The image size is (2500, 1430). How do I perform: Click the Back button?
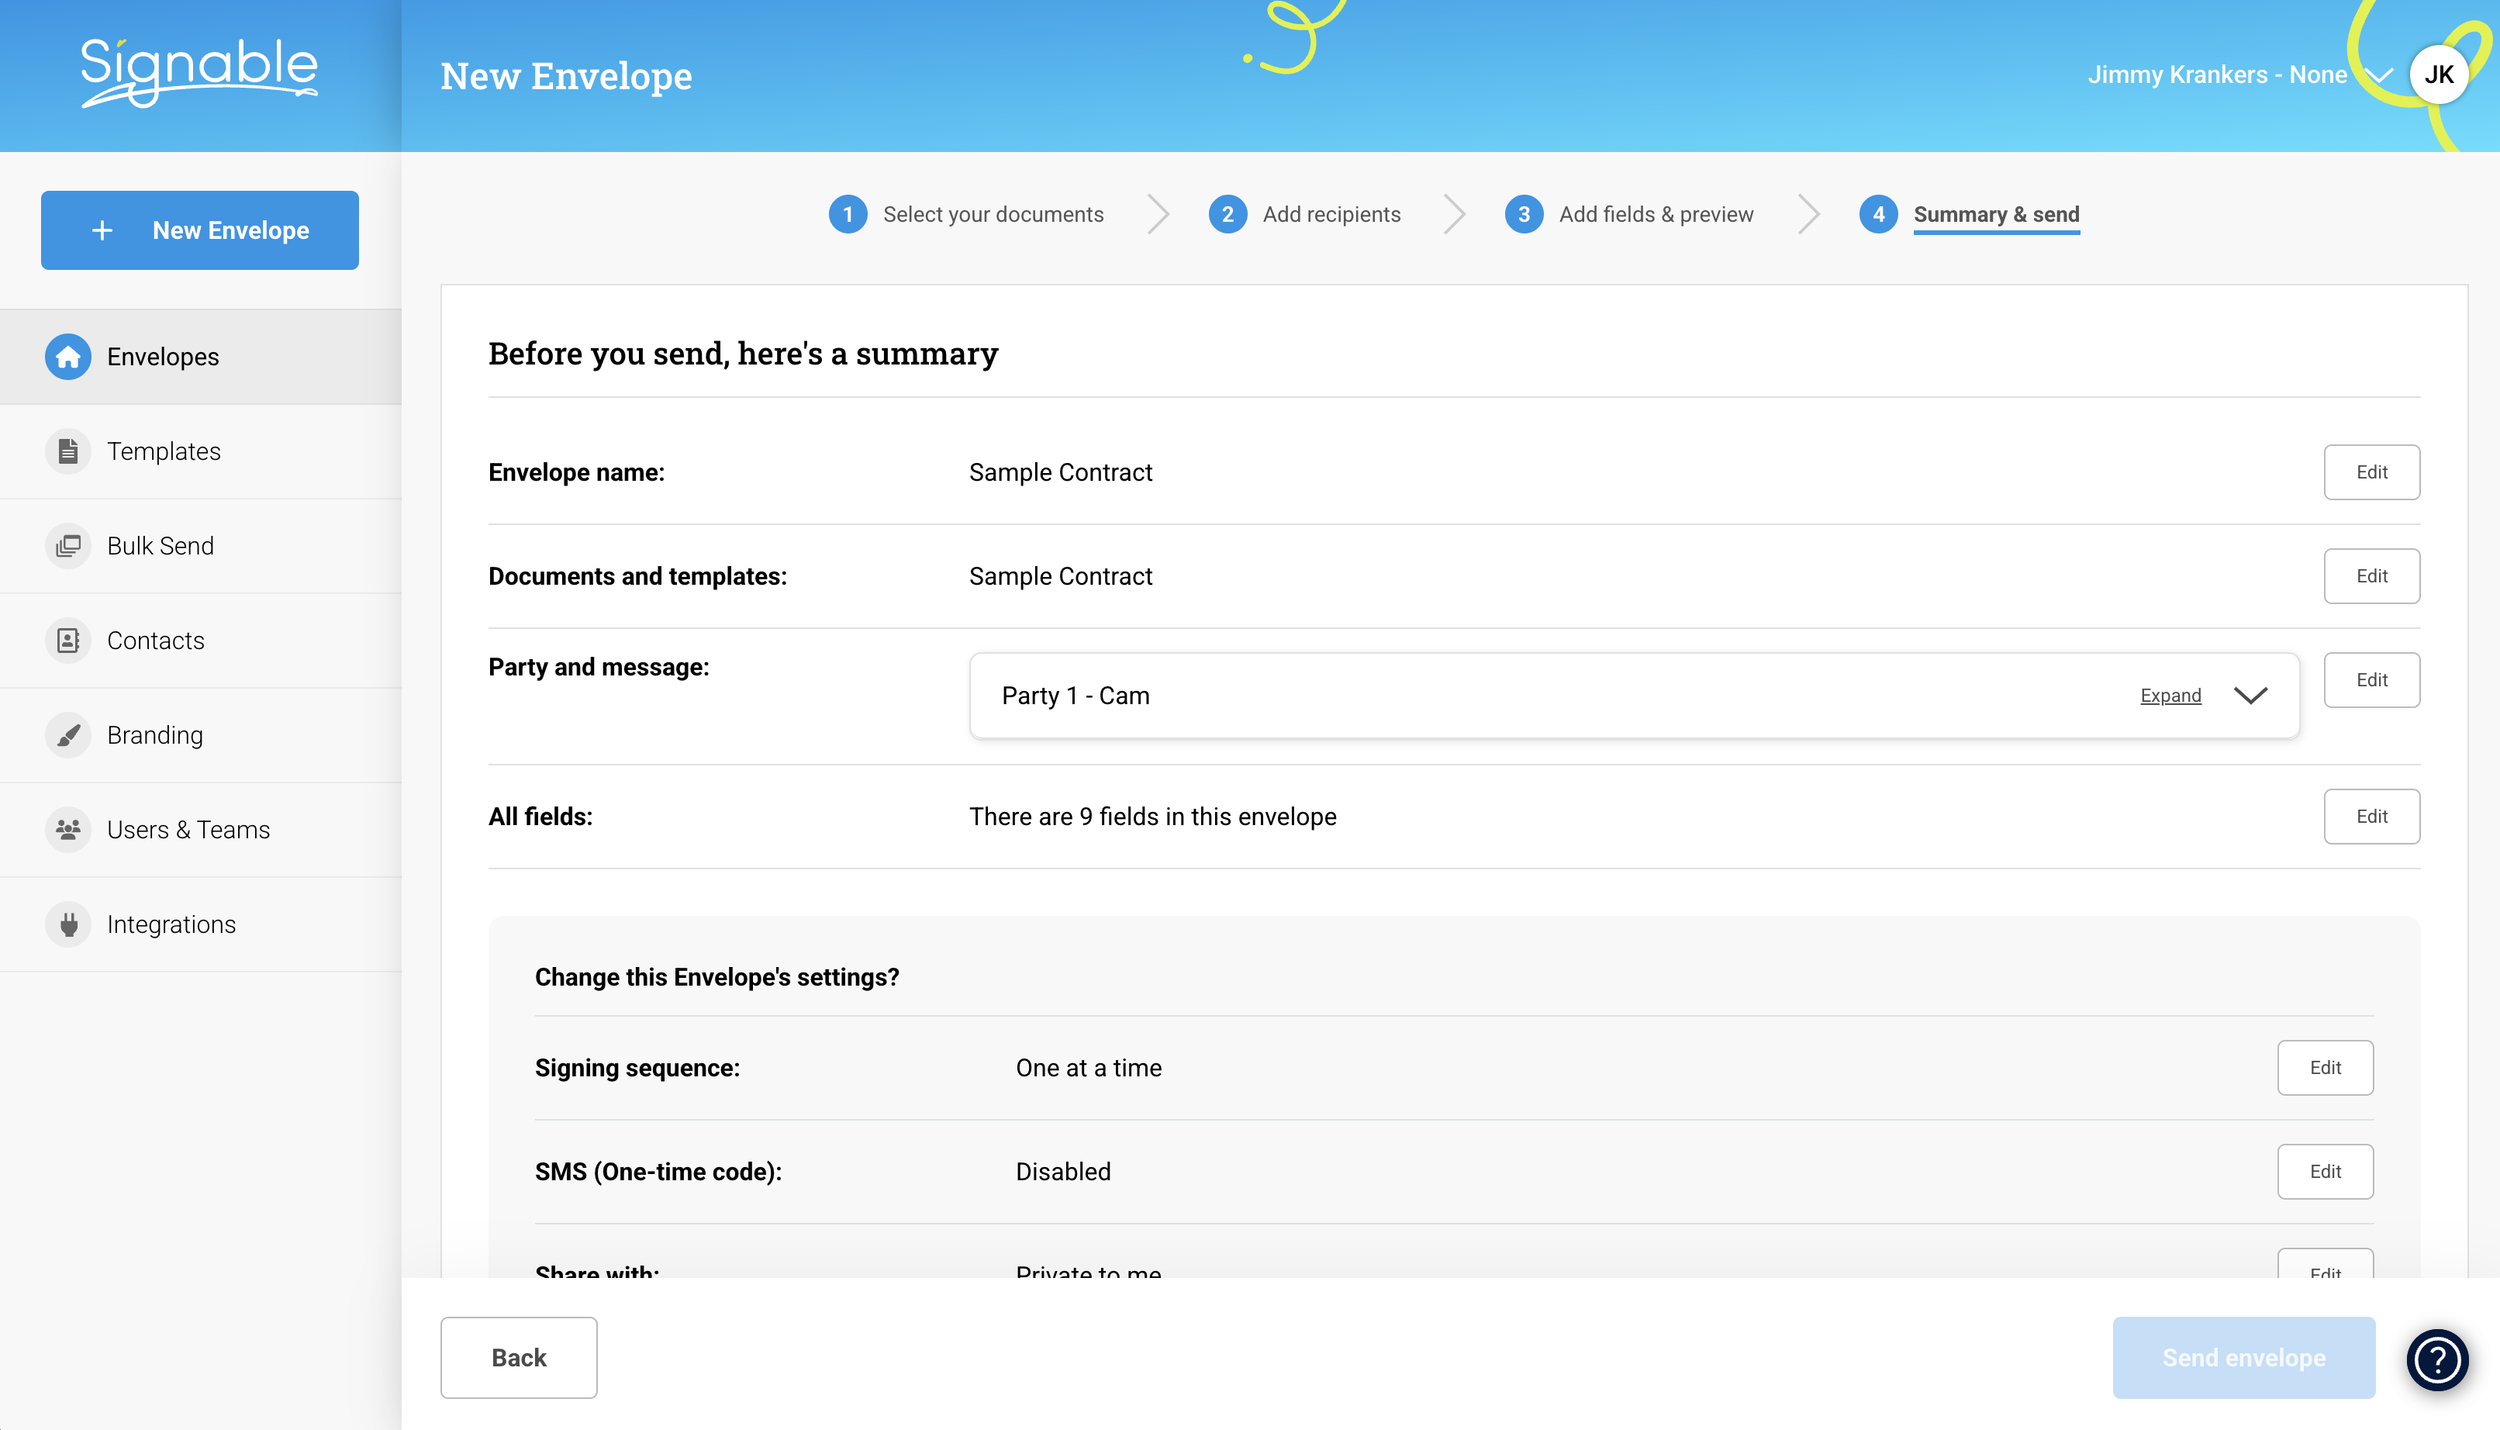coord(518,1357)
